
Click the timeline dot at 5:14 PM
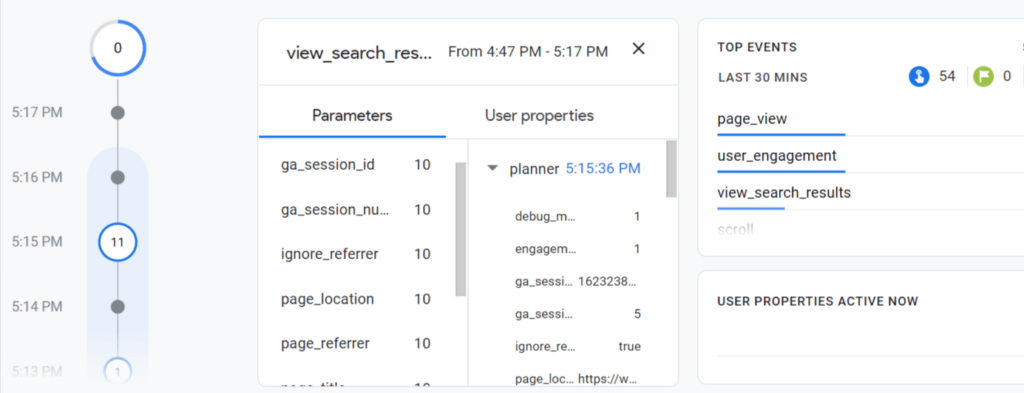click(x=118, y=306)
